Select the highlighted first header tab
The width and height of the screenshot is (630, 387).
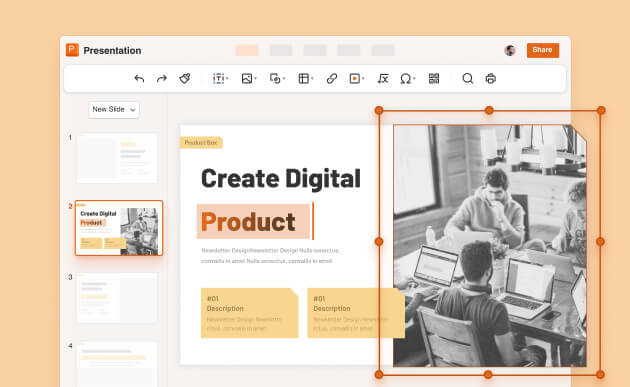click(247, 50)
